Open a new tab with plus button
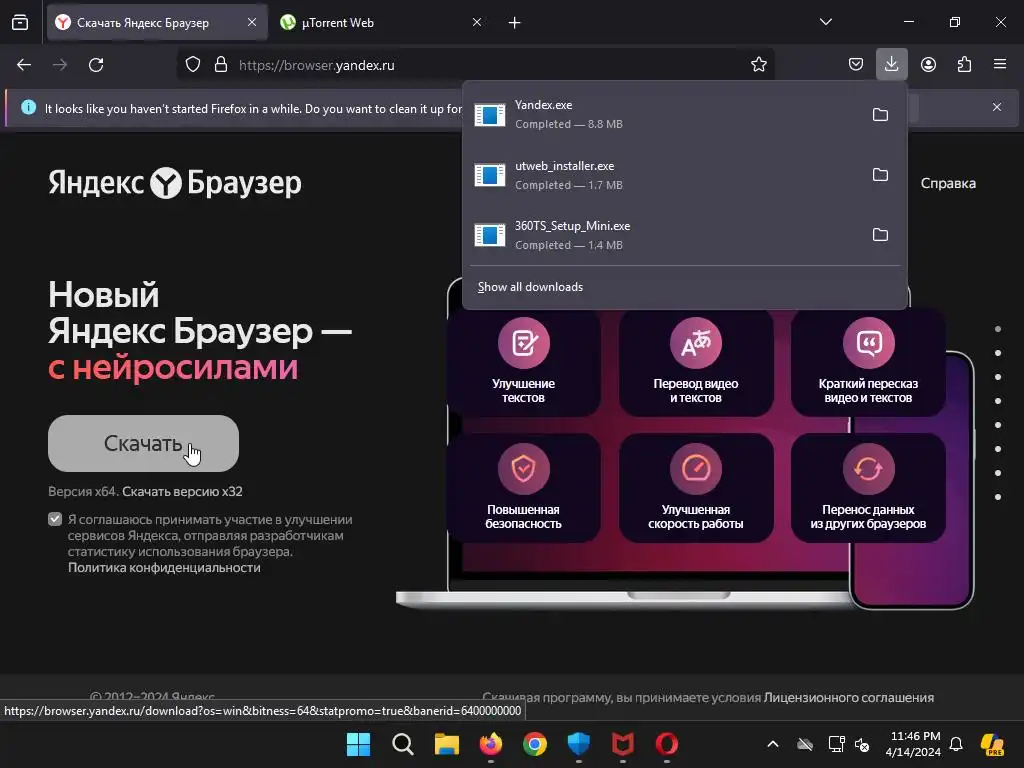Screen dimensions: 1024x768 point(515,23)
